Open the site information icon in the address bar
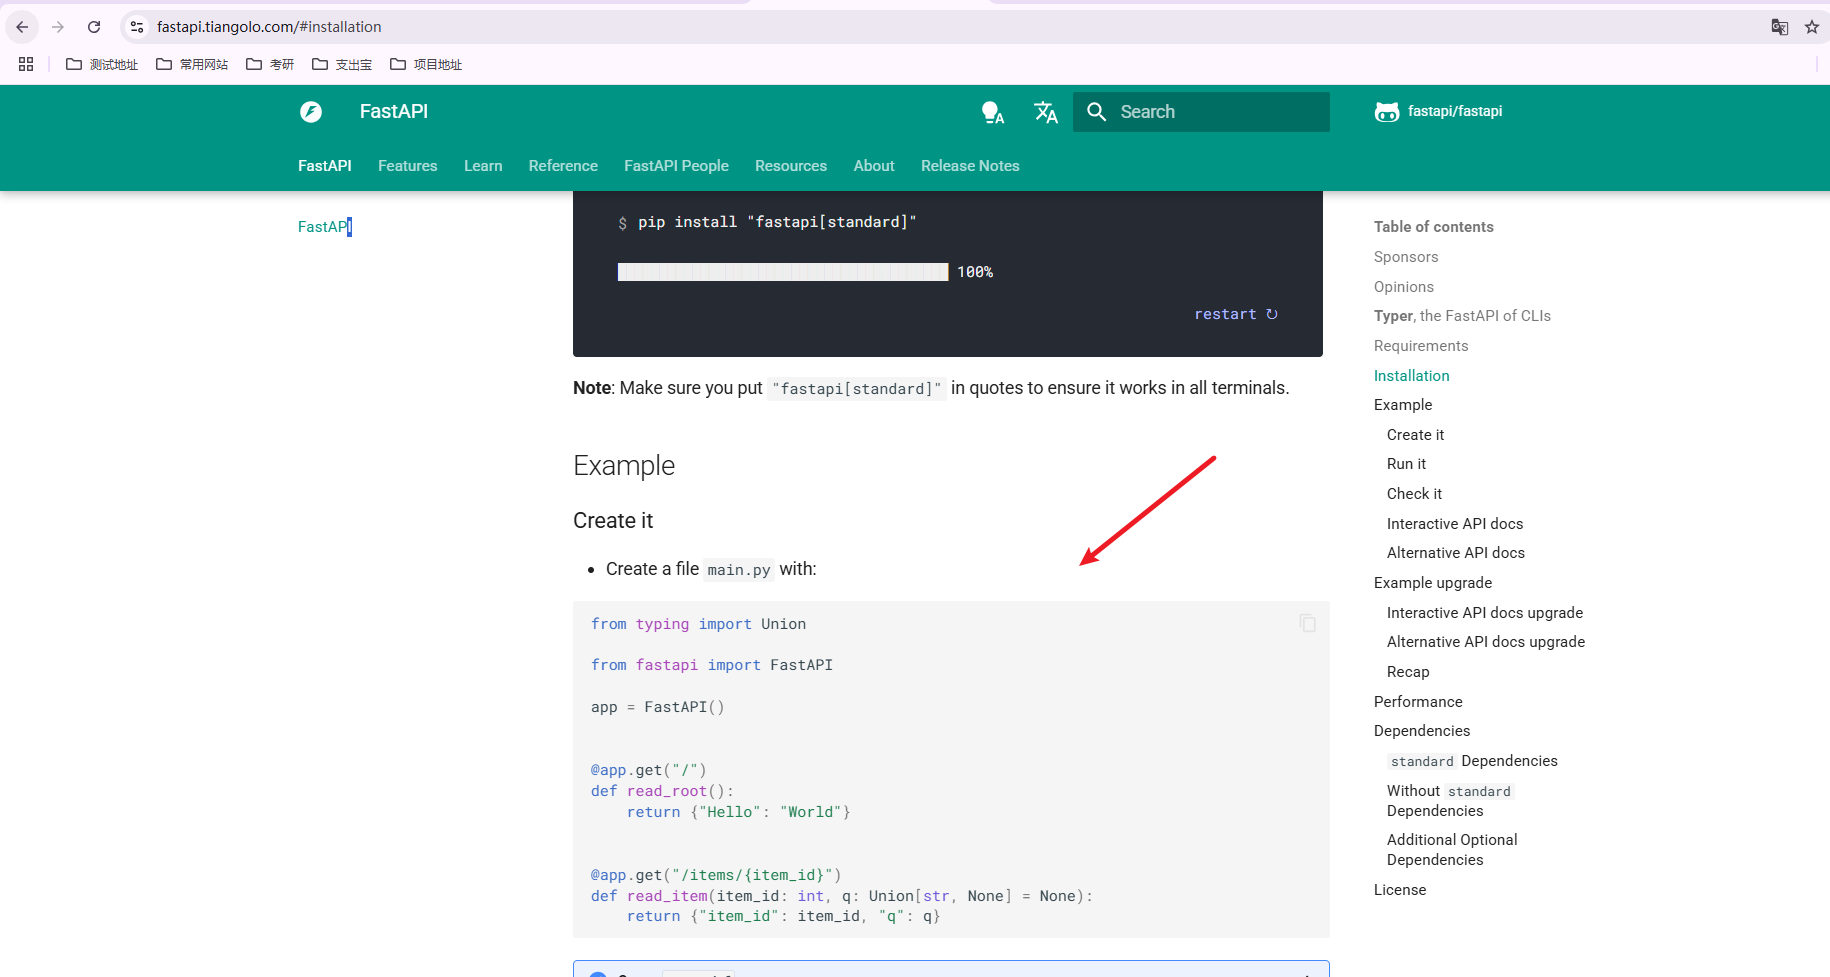Image resolution: width=1830 pixels, height=977 pixels. click(137, 27)
